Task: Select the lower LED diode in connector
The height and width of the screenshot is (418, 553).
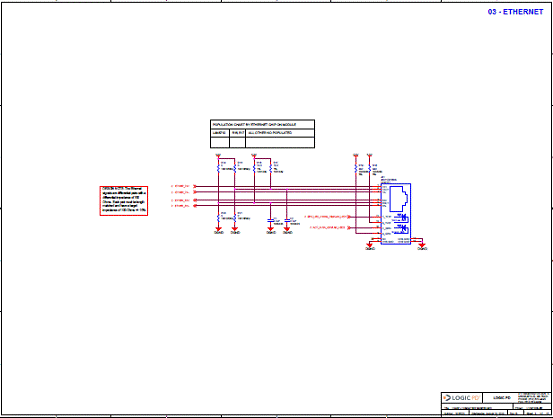Action: (x=403, y=229)
